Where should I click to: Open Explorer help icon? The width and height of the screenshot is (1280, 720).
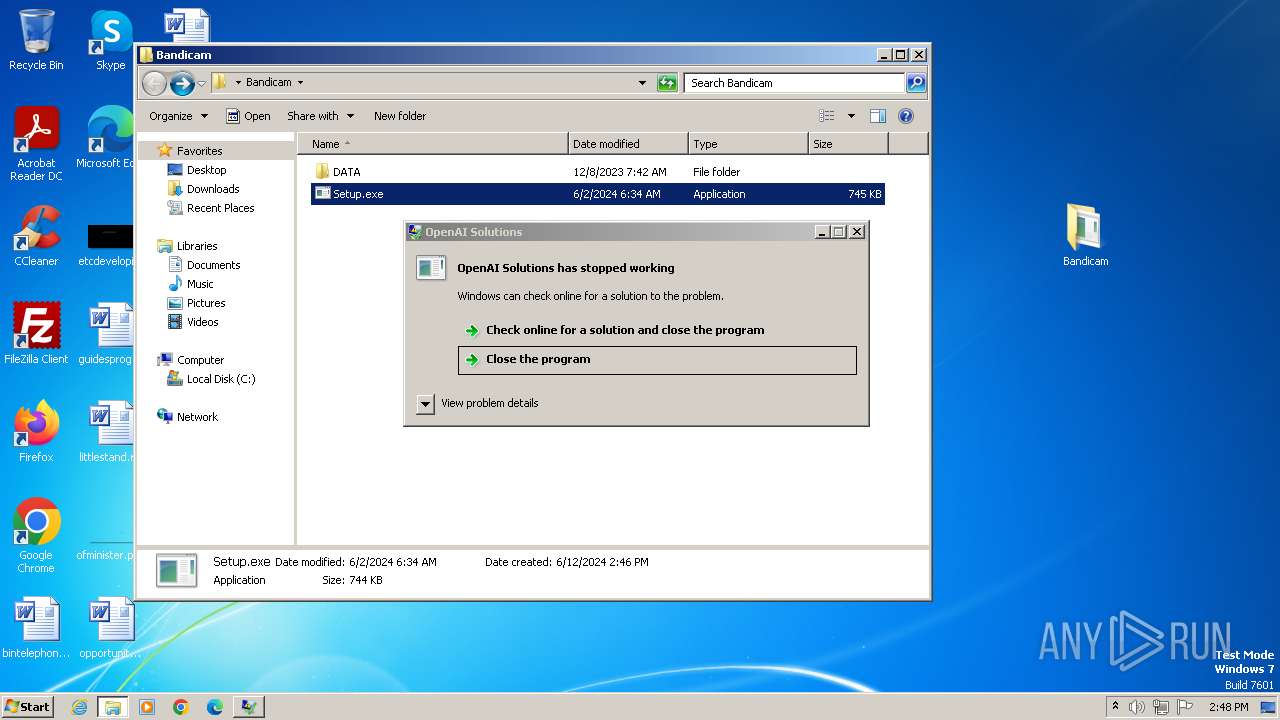tap(906, 116)
